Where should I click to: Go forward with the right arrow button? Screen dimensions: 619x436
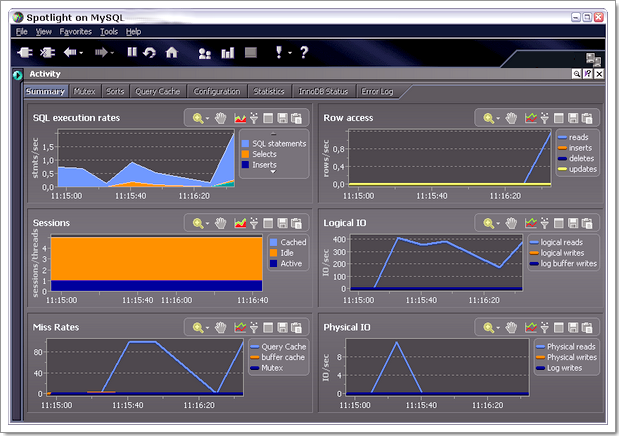pyautogui.click(x=101, y=53)
